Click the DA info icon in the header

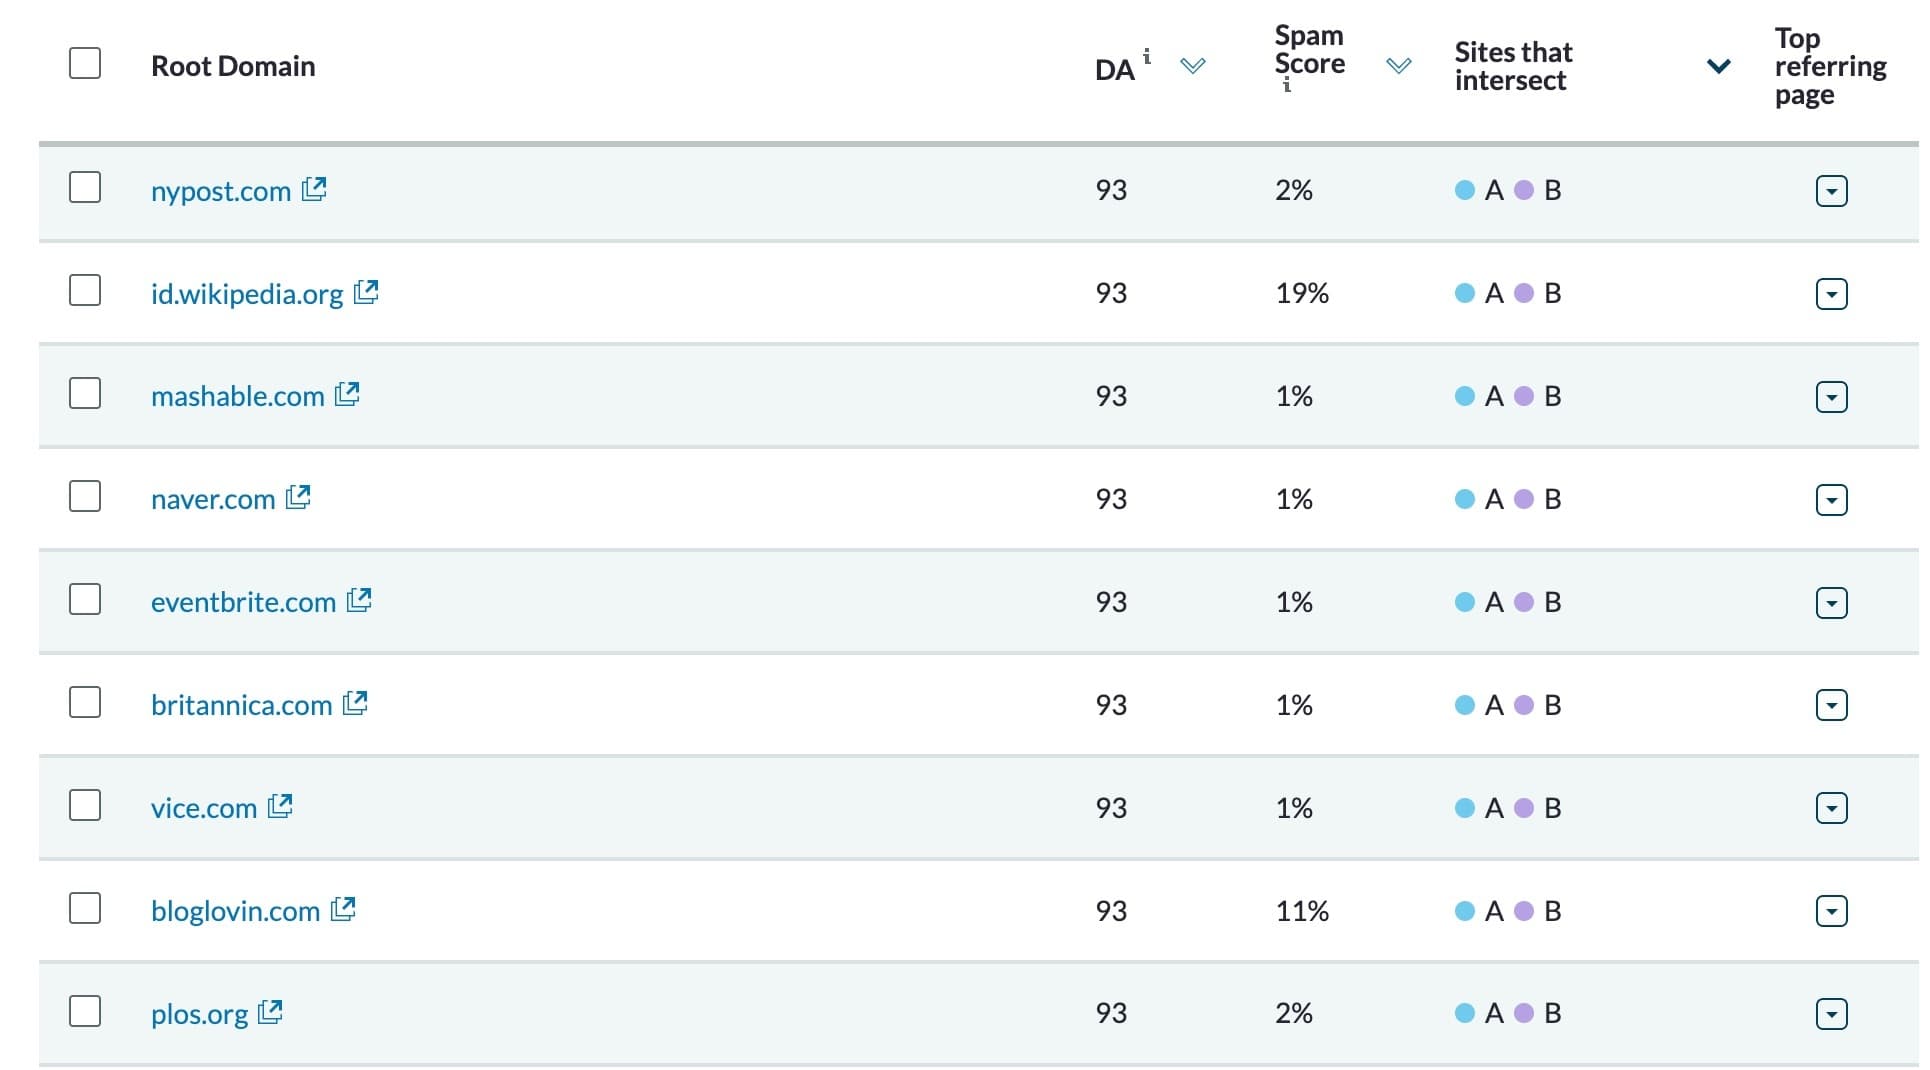pos(1147,57)
